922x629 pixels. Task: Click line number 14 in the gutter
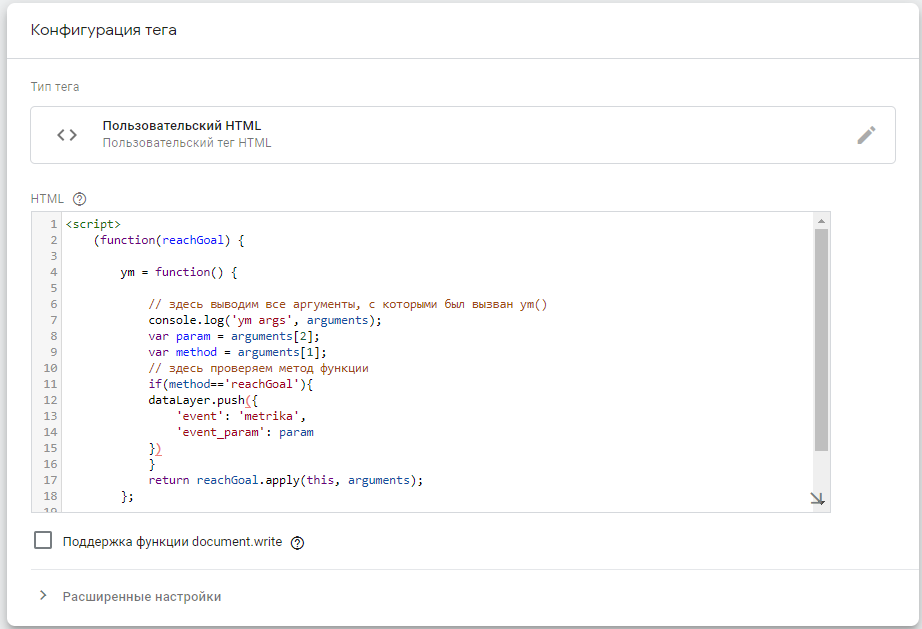tap(49, 432)
